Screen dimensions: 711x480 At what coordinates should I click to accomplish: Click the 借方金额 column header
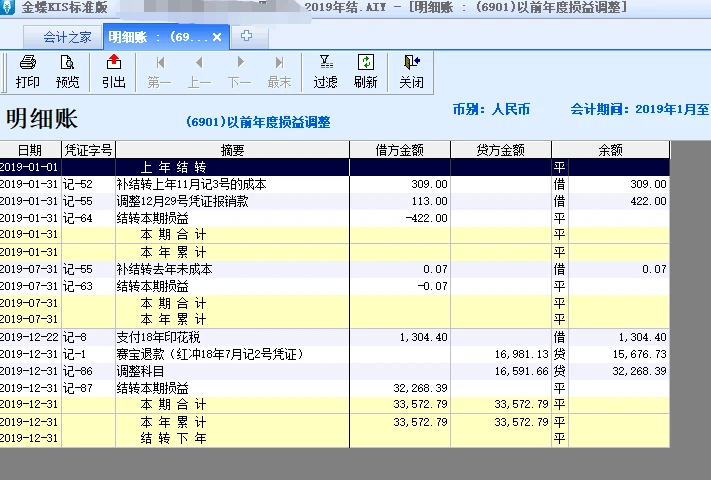tap(400, 150)
